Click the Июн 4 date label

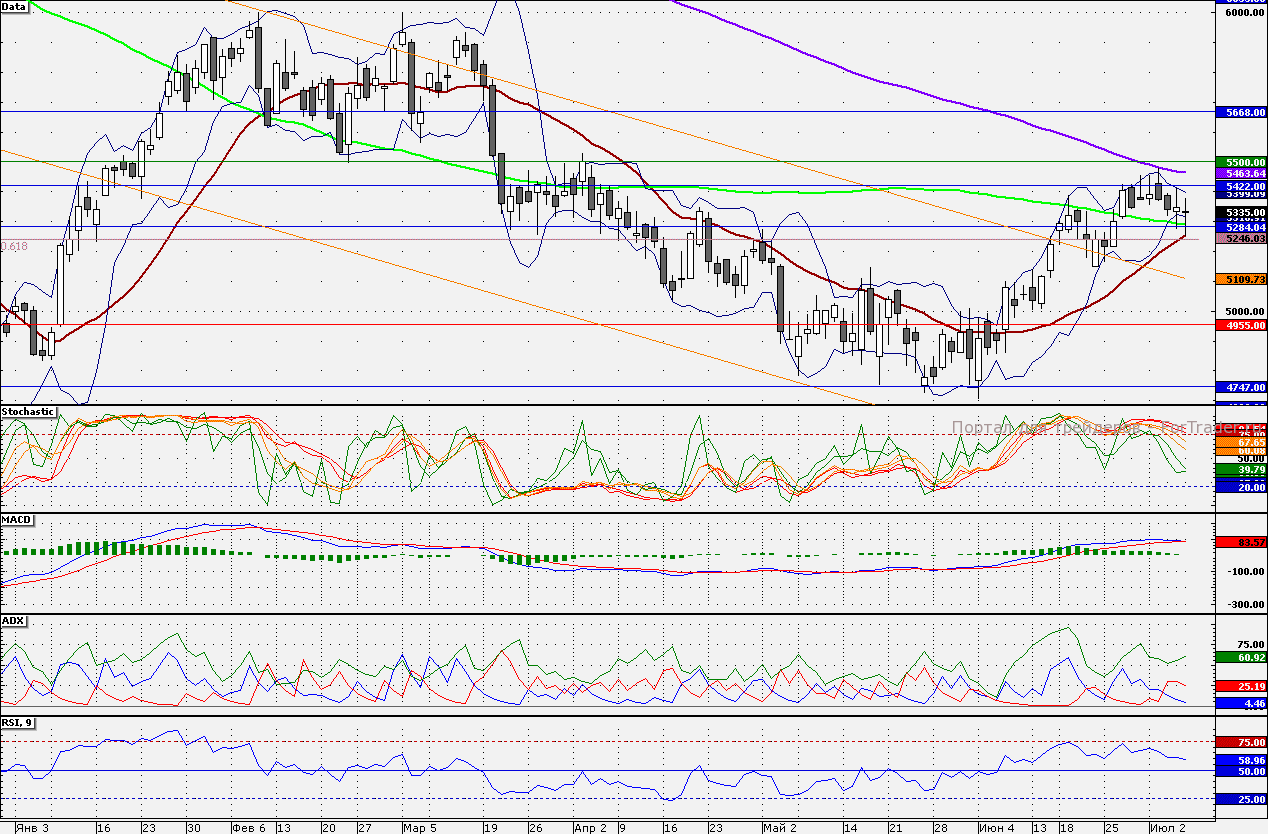click(x=997, y=828)
